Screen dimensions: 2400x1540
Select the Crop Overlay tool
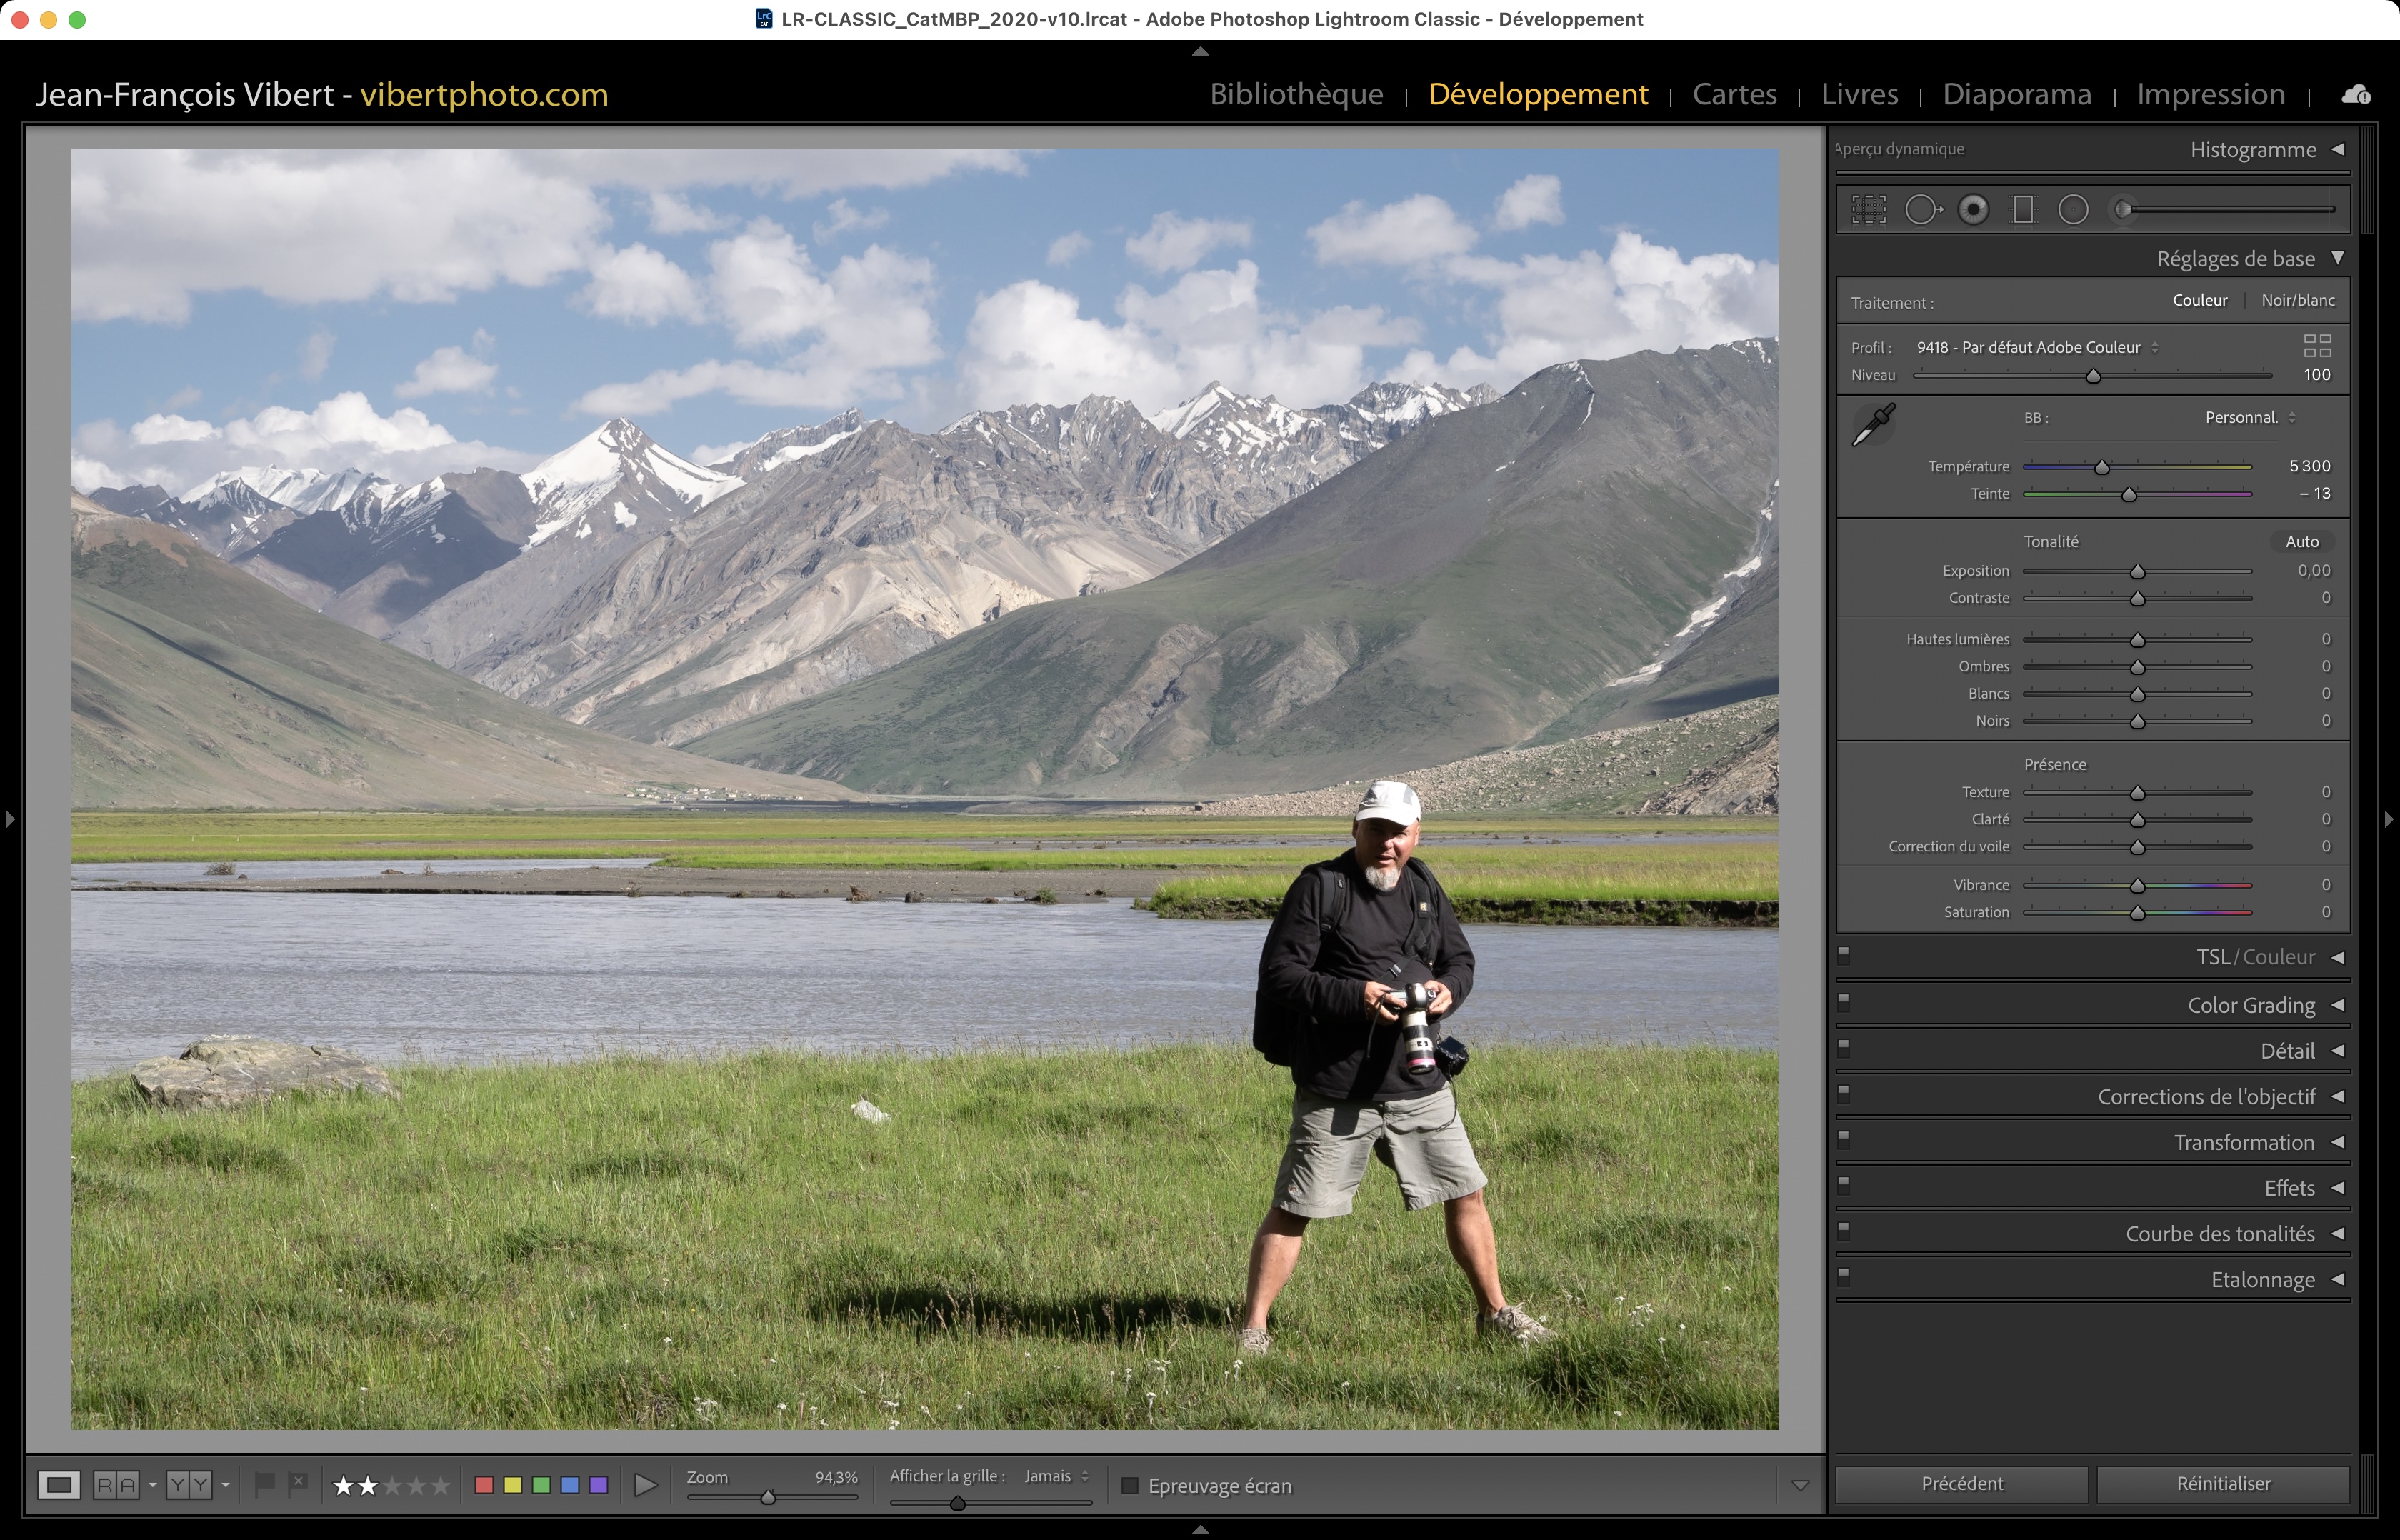pos(1868,210)
